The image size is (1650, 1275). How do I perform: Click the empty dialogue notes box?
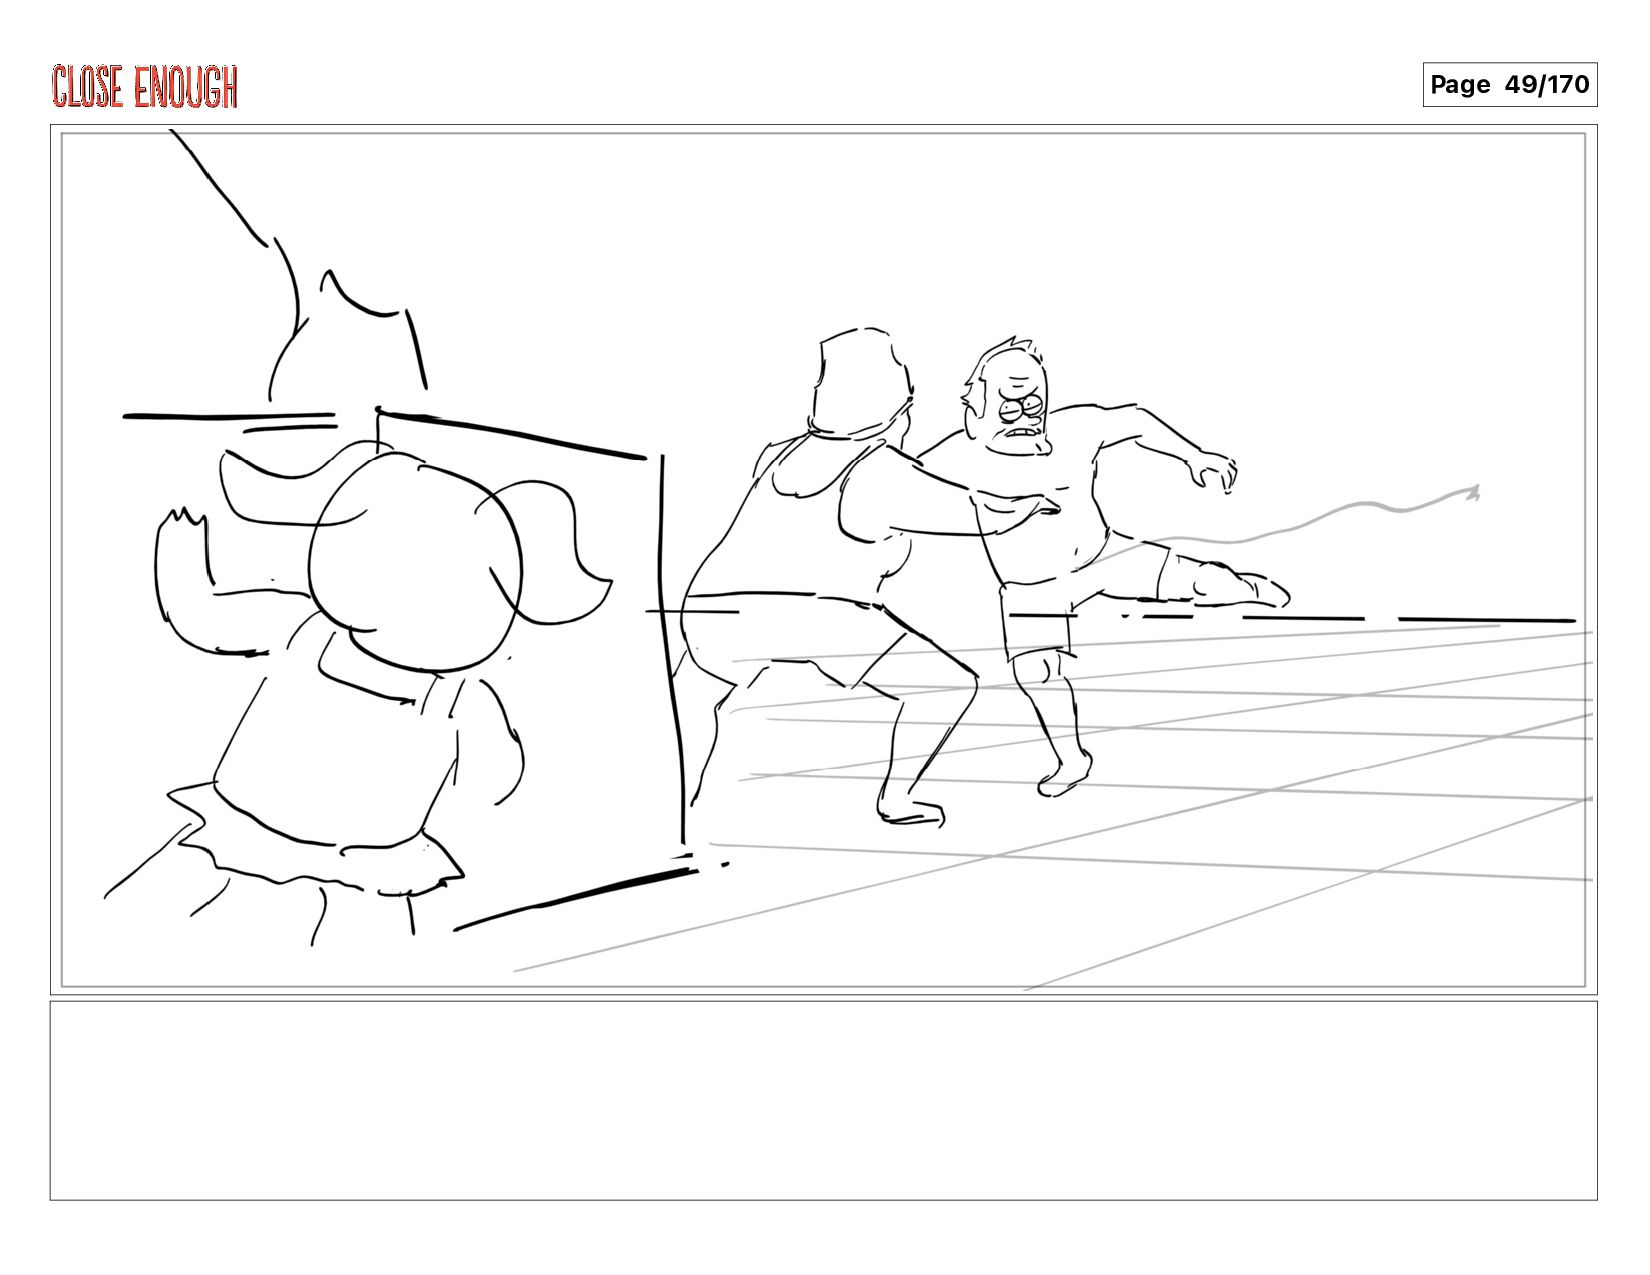pos(824,1101)
